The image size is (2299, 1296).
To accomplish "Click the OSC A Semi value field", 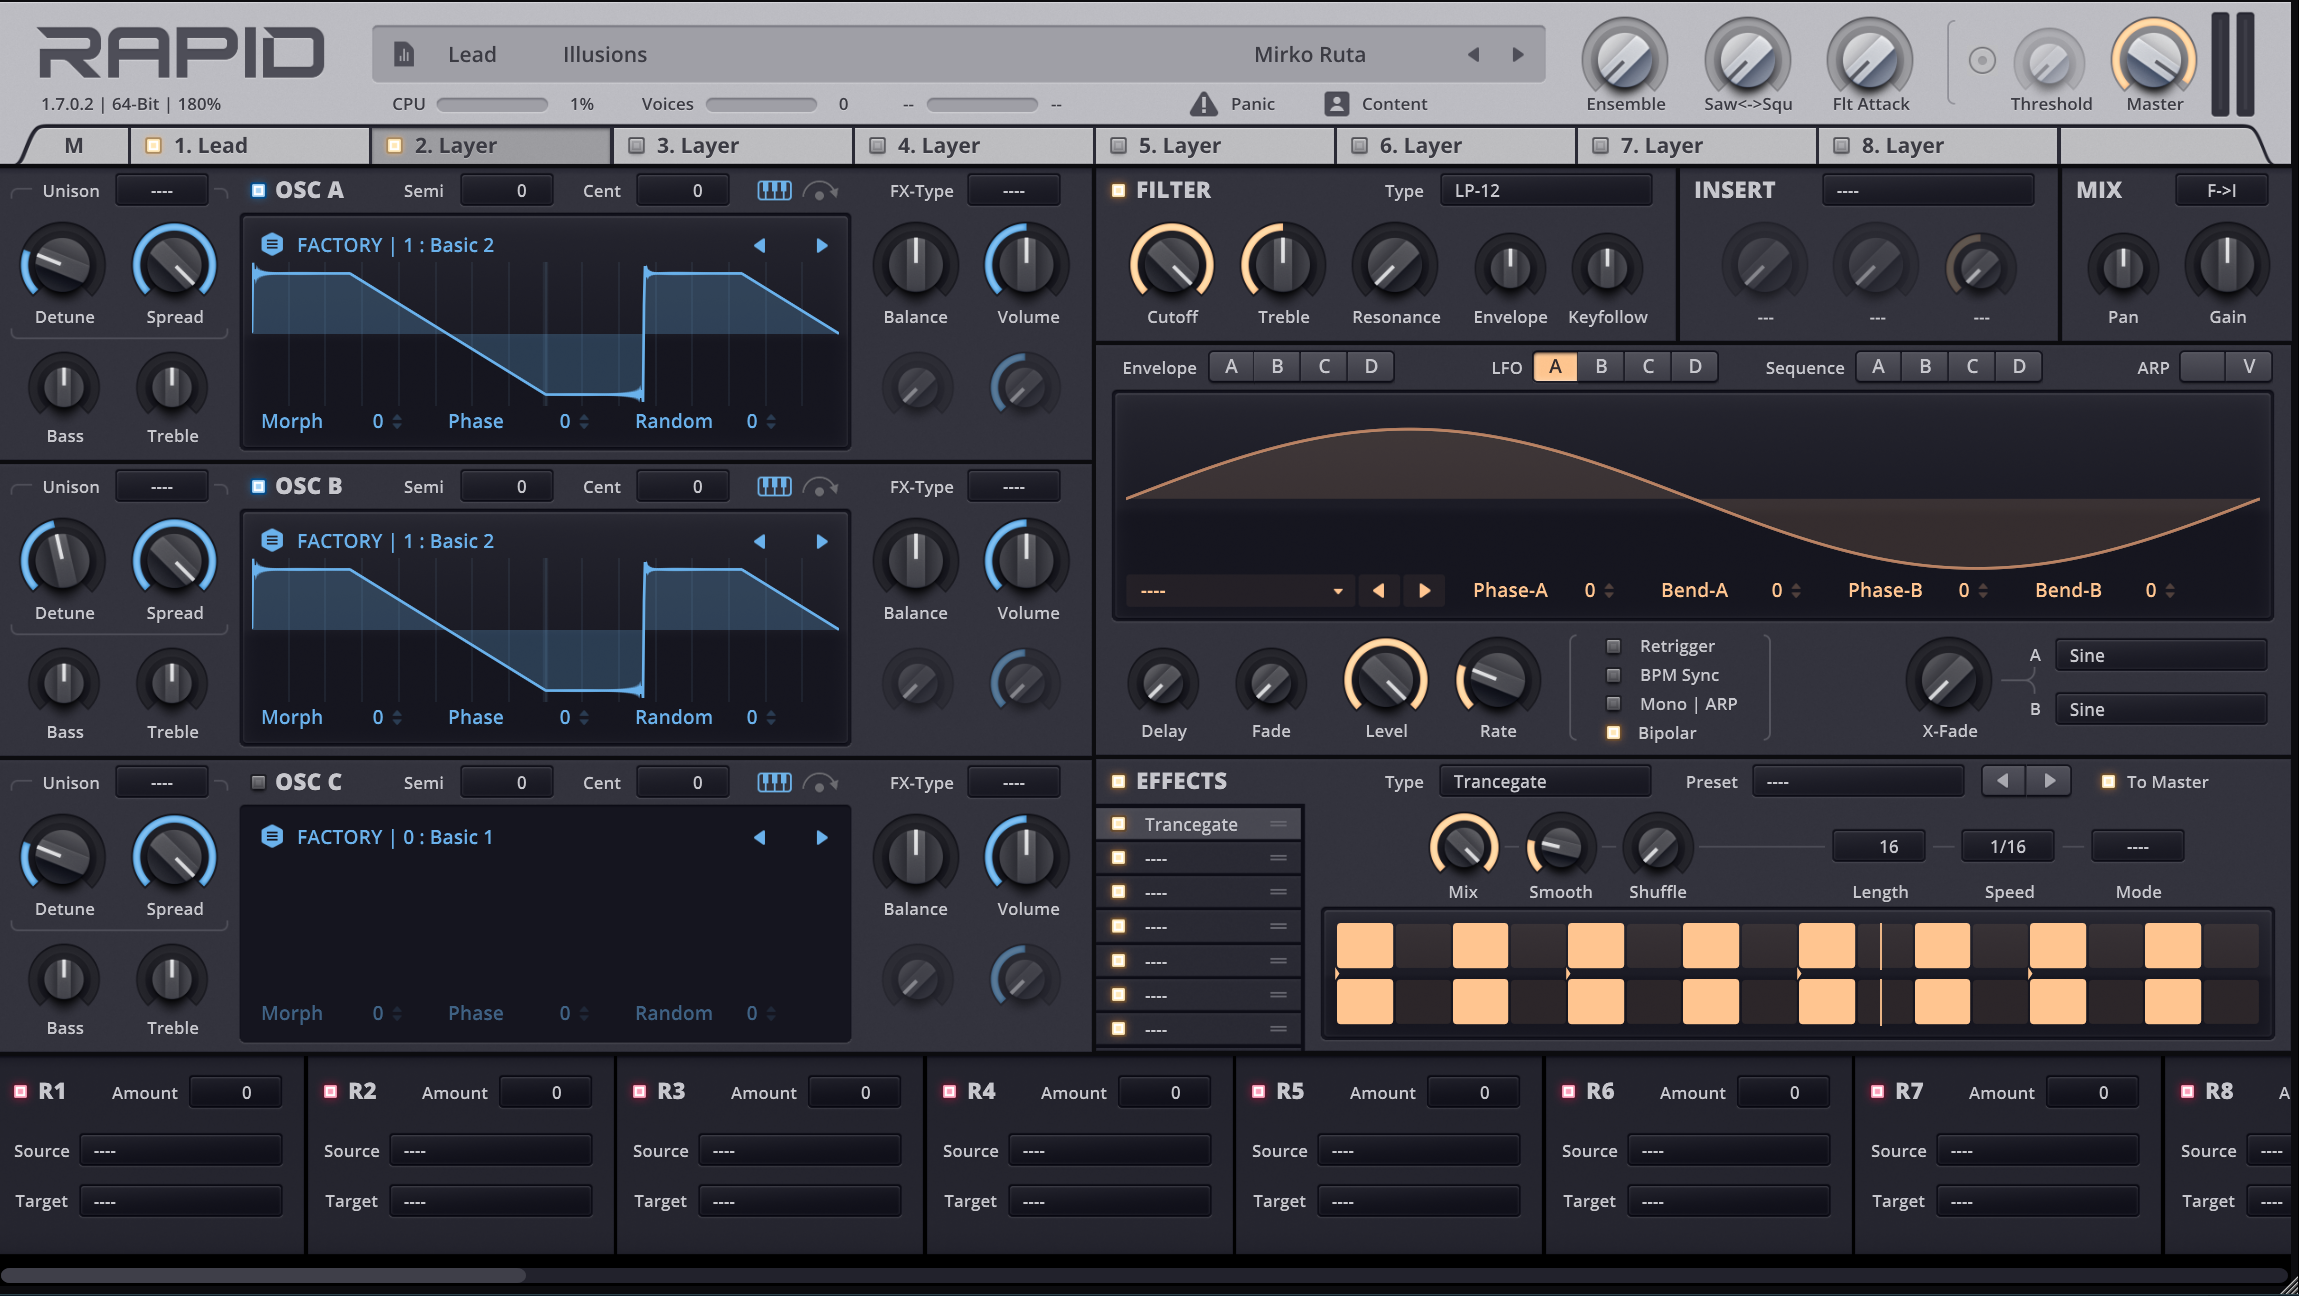I will tap(506, 190).
